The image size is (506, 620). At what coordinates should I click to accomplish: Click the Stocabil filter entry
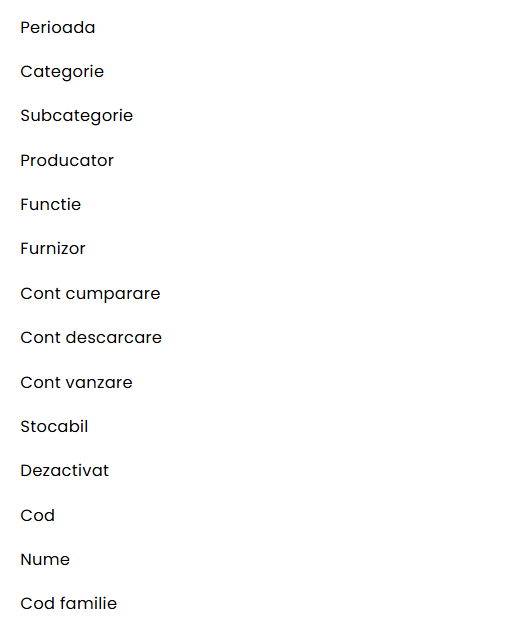[54, 426]
